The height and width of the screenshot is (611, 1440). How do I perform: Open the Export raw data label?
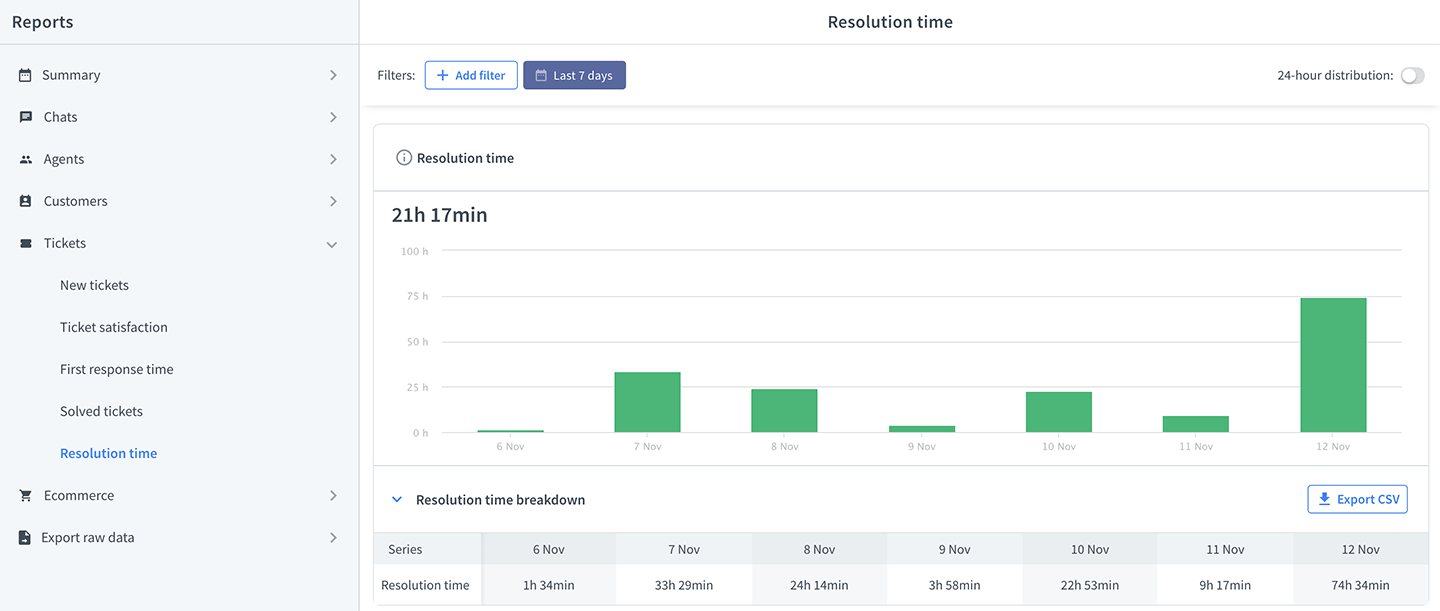(x=88, y=537)
